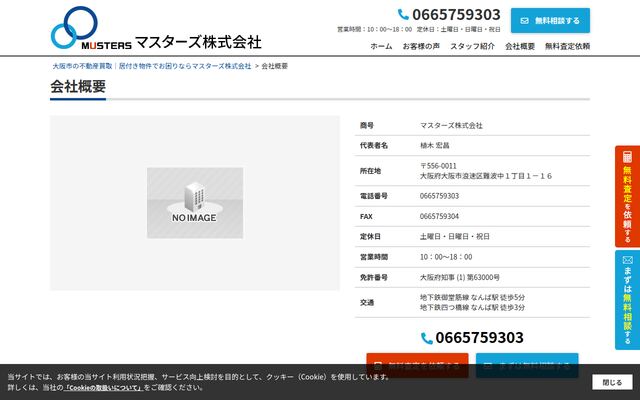Screen dimensions: 640x400
Task: Click the phone icon in the header
Action: pyautogui.click(x=403, y=14)
